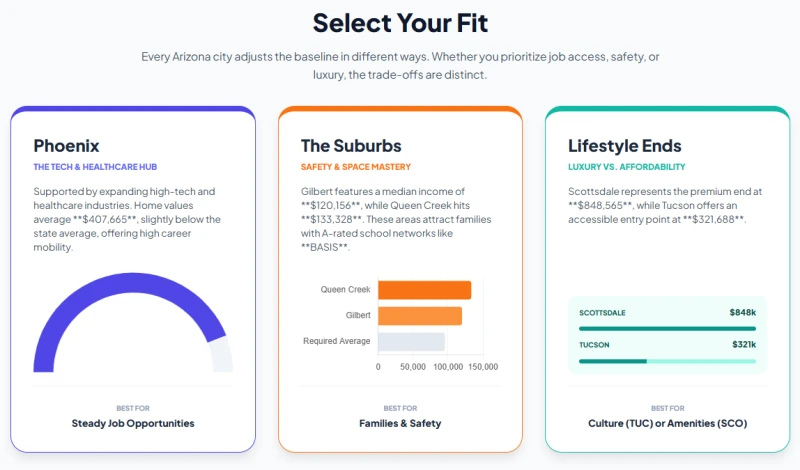Click 'Culture (TUC) or Amenities (SCO)' text

click(x=667, y=423)
